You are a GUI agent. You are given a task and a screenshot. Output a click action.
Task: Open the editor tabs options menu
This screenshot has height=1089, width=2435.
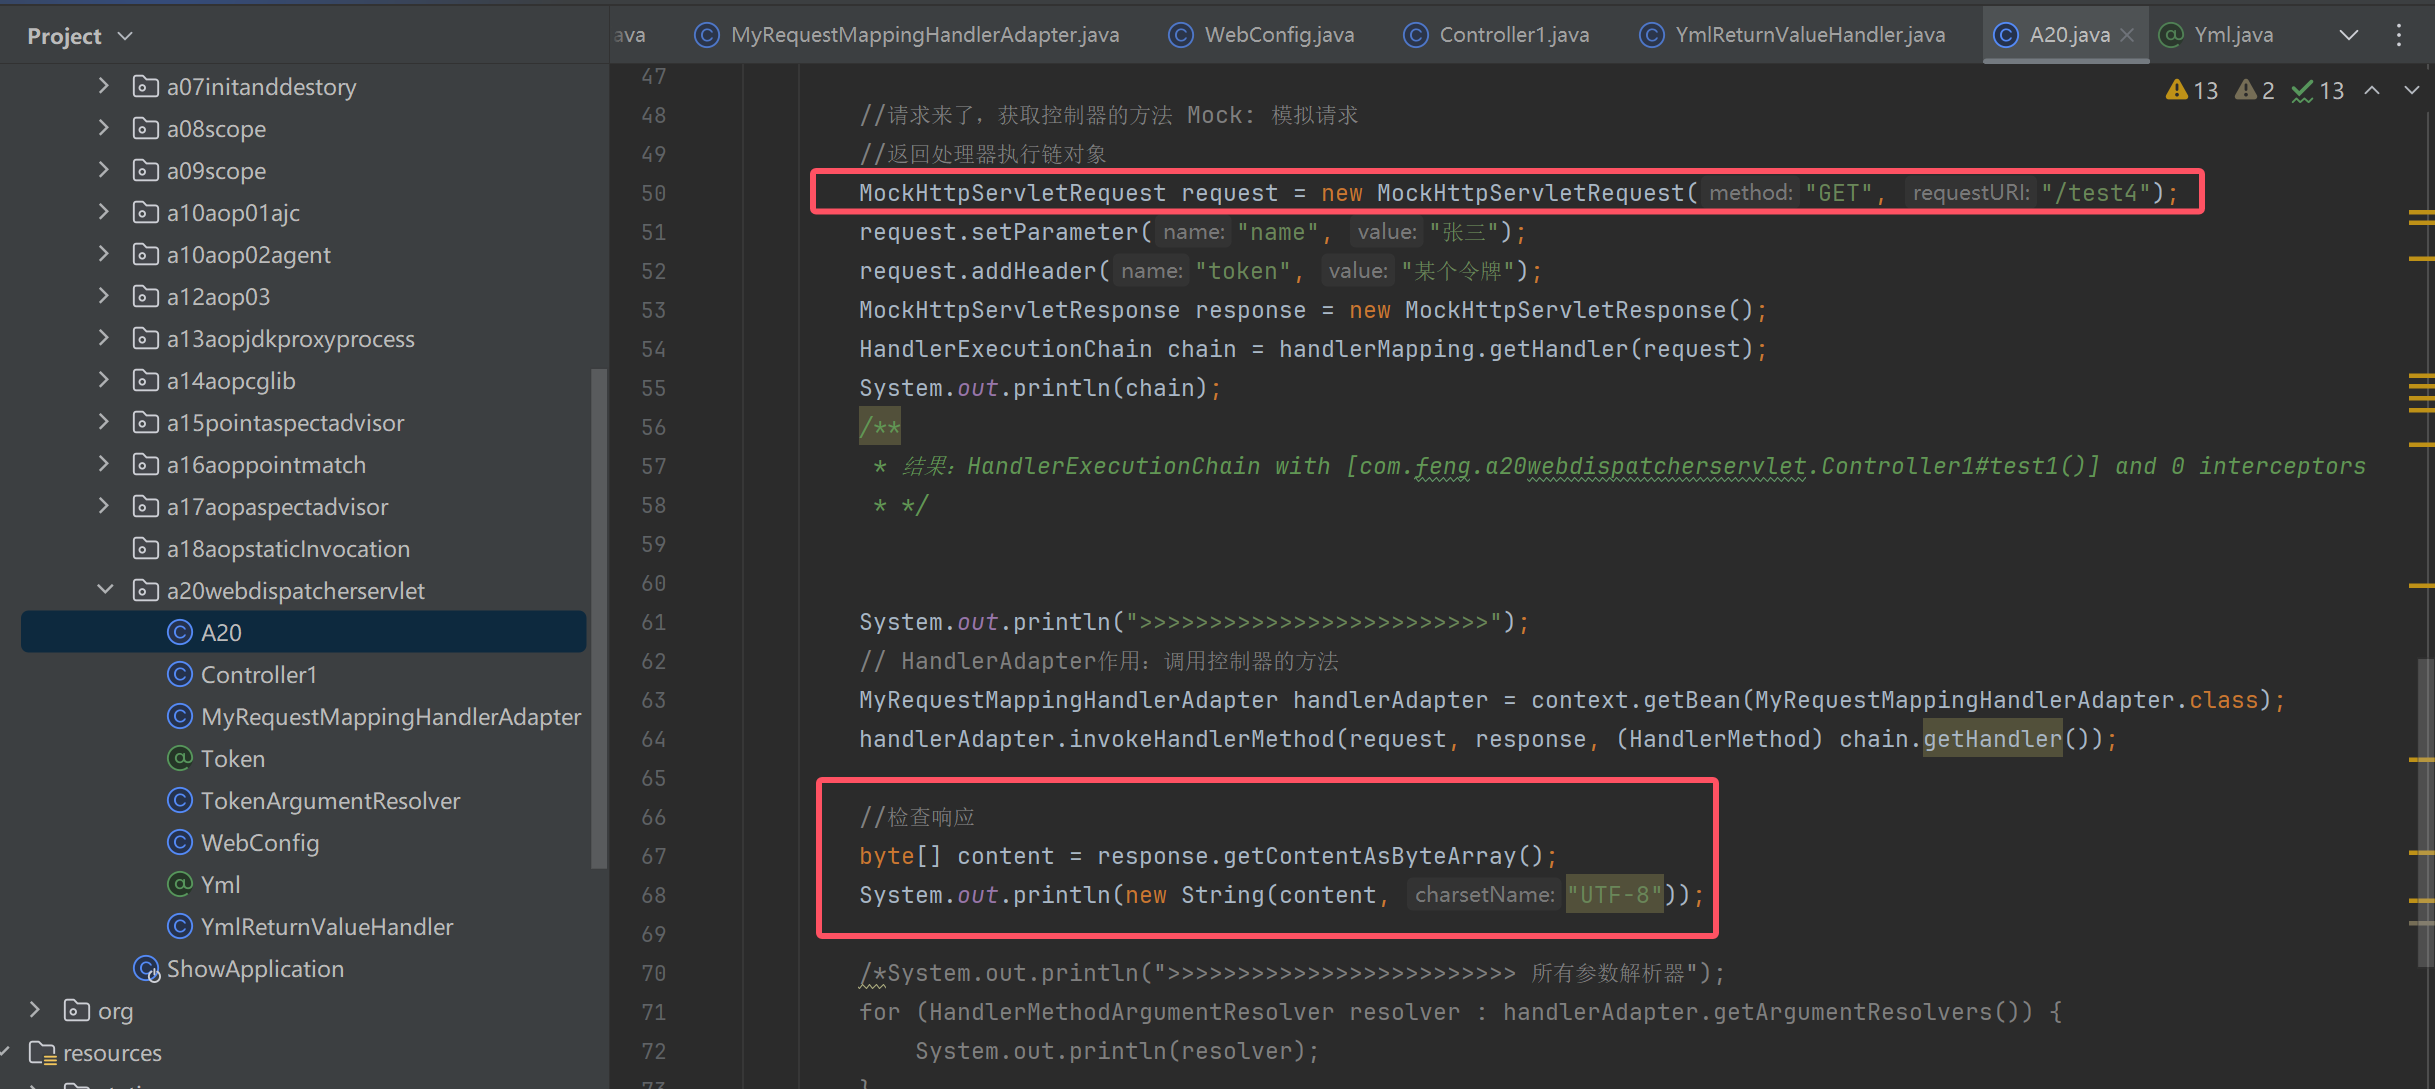click(x=2399, y=35)
